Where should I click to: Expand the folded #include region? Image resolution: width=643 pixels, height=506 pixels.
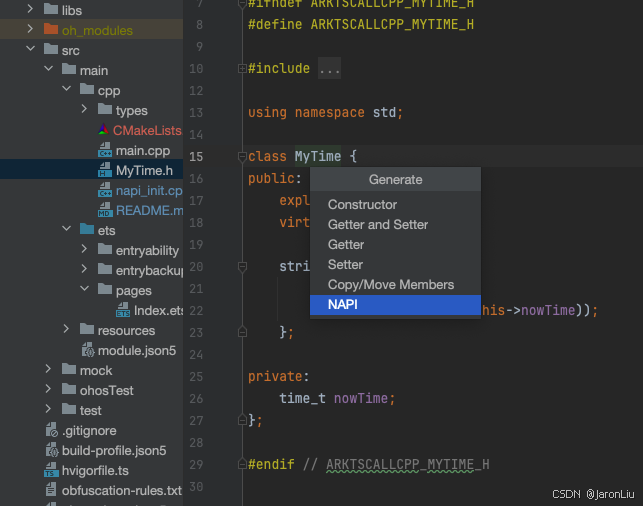242,68
